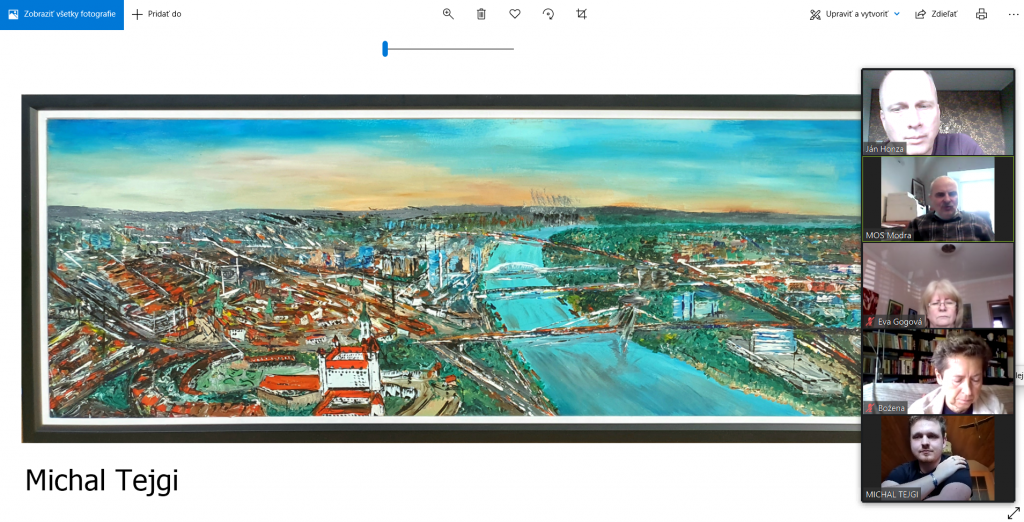Viewport: 1024px width, 522px height.
Task: Click Eva Gogová muted microphone icon
Action: (870, 321)
